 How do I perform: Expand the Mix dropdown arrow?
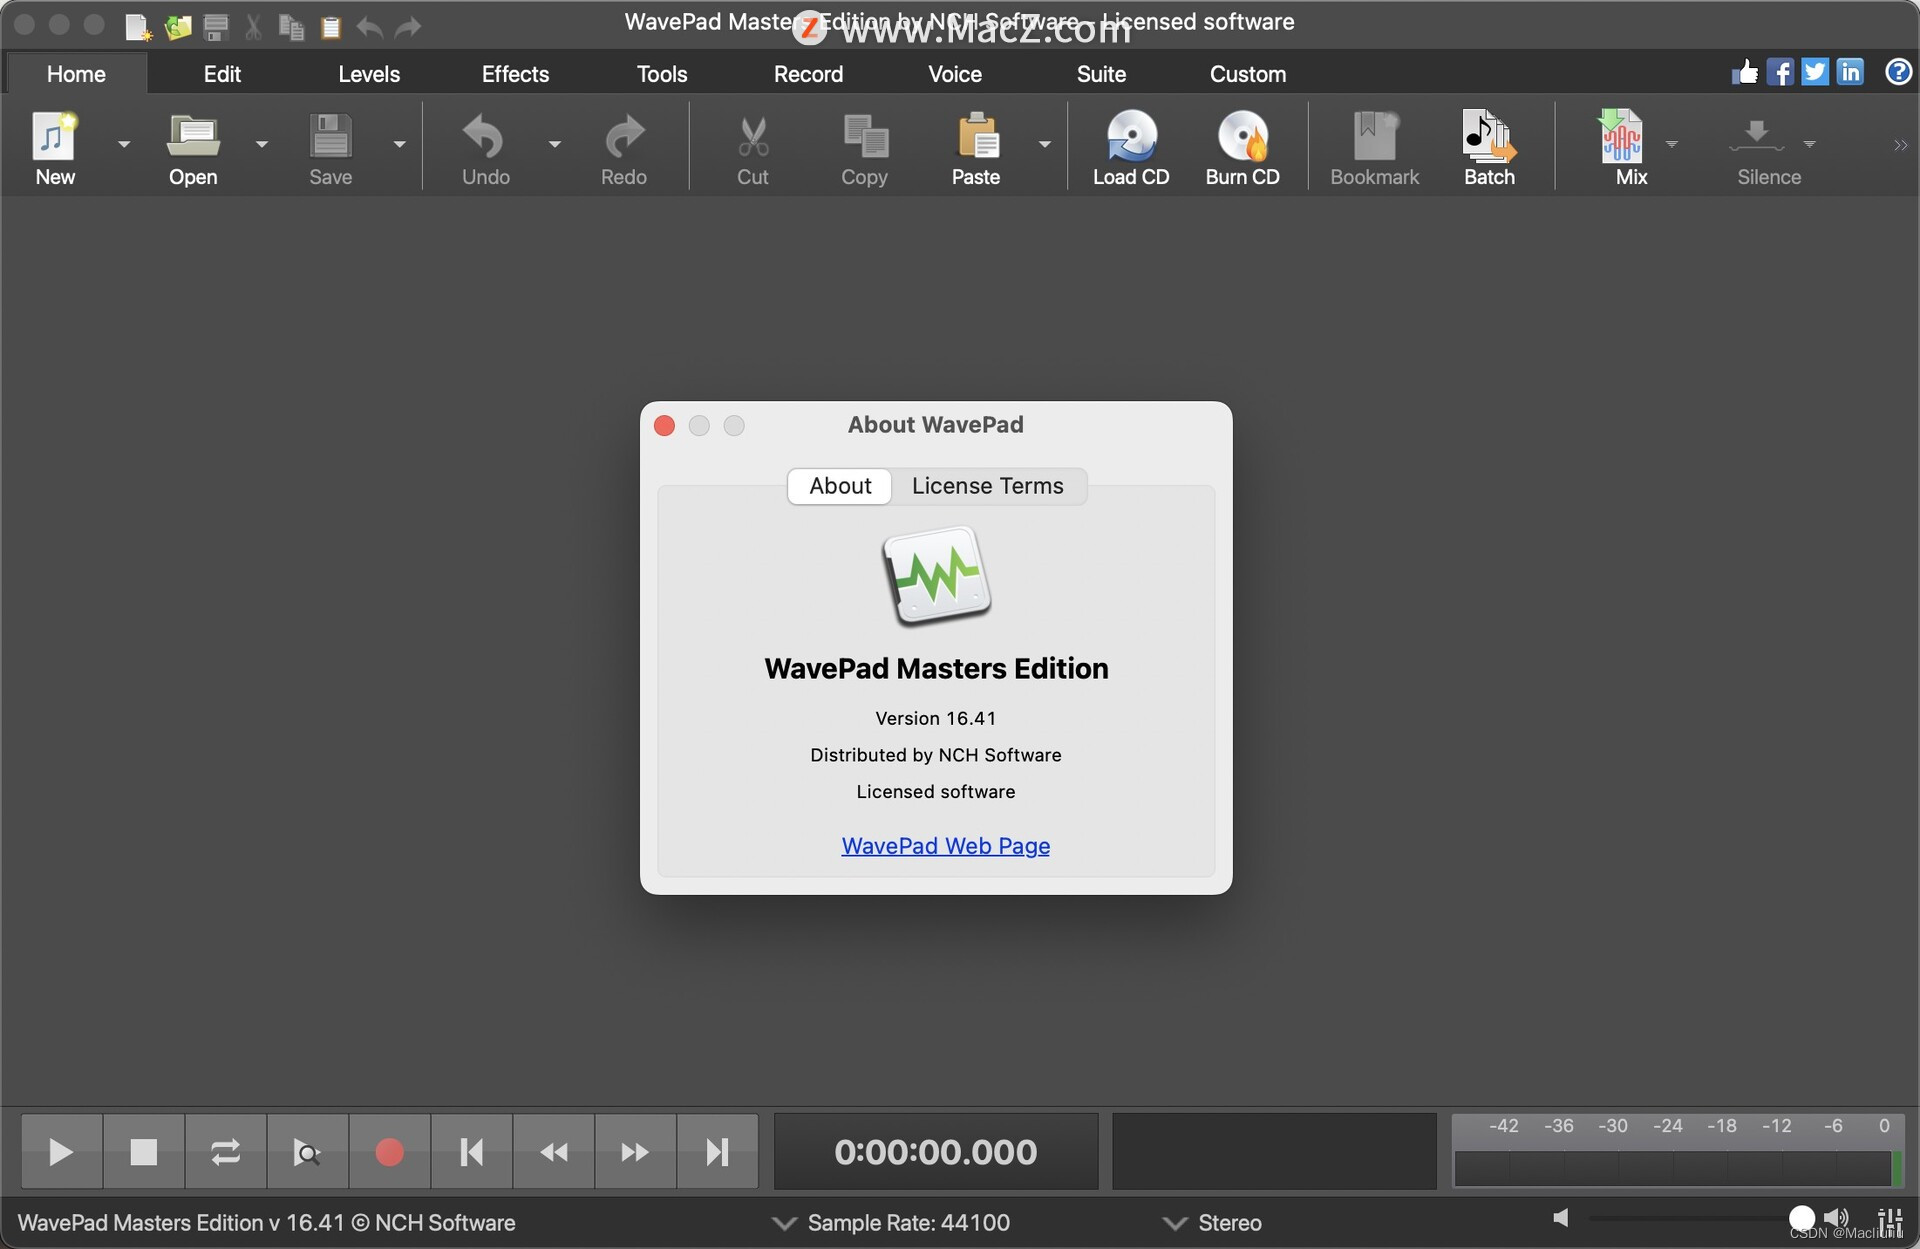coord(1671,144)
